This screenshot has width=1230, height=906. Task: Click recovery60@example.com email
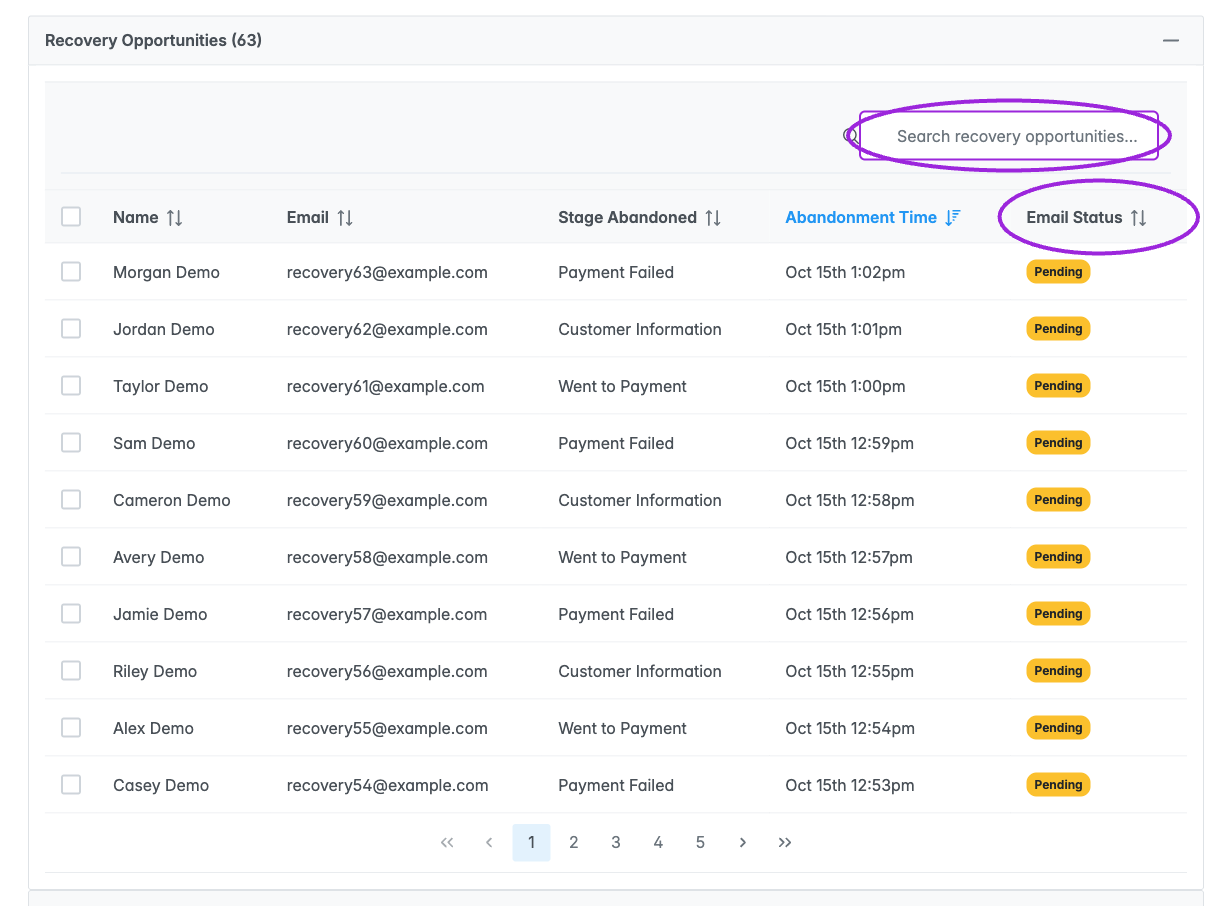pyautogui.click(x=387, y=443)
